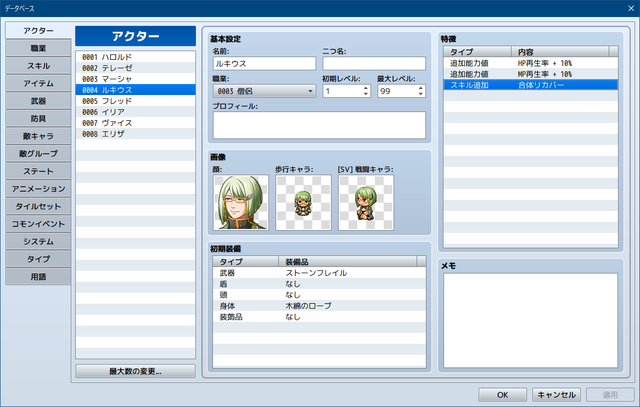Open the アイテム tab
This screenshot has height=407, width=640.
[x=38, y=83]
